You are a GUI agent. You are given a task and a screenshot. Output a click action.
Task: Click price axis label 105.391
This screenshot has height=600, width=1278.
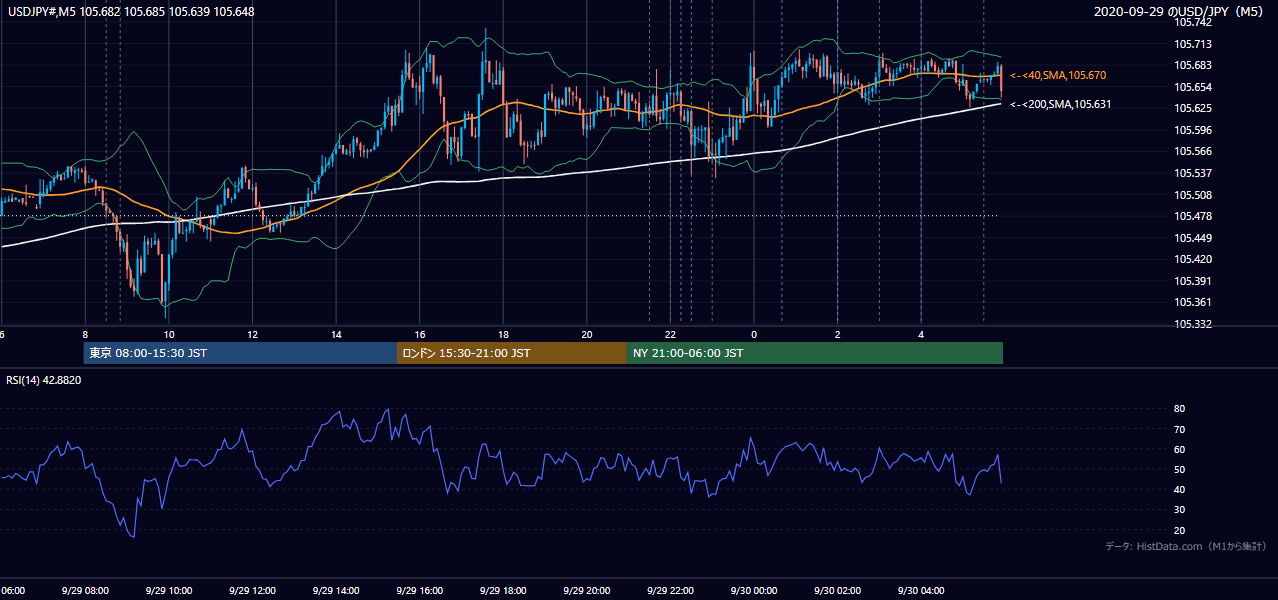point(1192,281)
